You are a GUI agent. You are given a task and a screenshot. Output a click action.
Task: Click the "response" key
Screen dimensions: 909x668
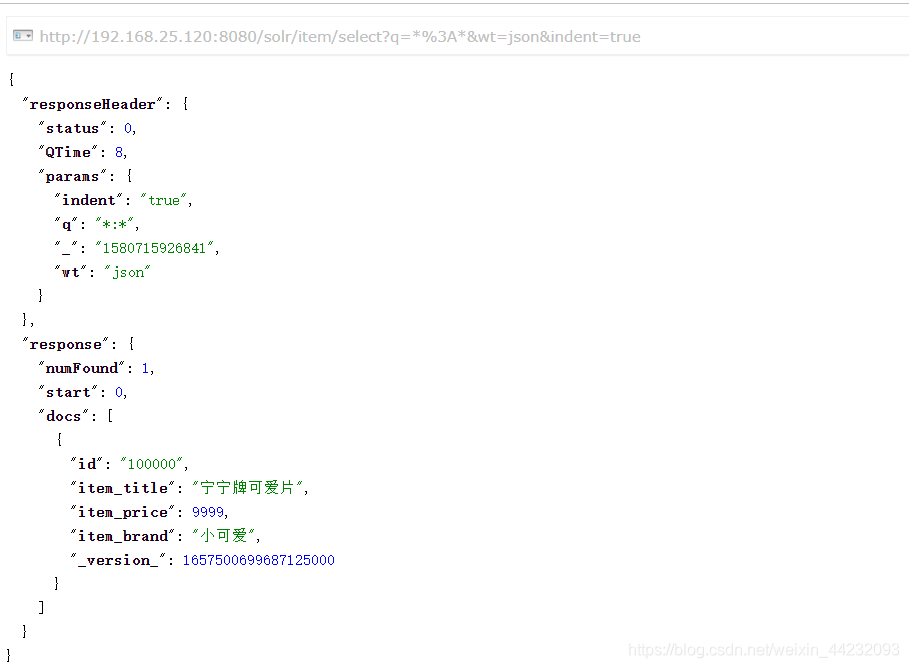66,344
